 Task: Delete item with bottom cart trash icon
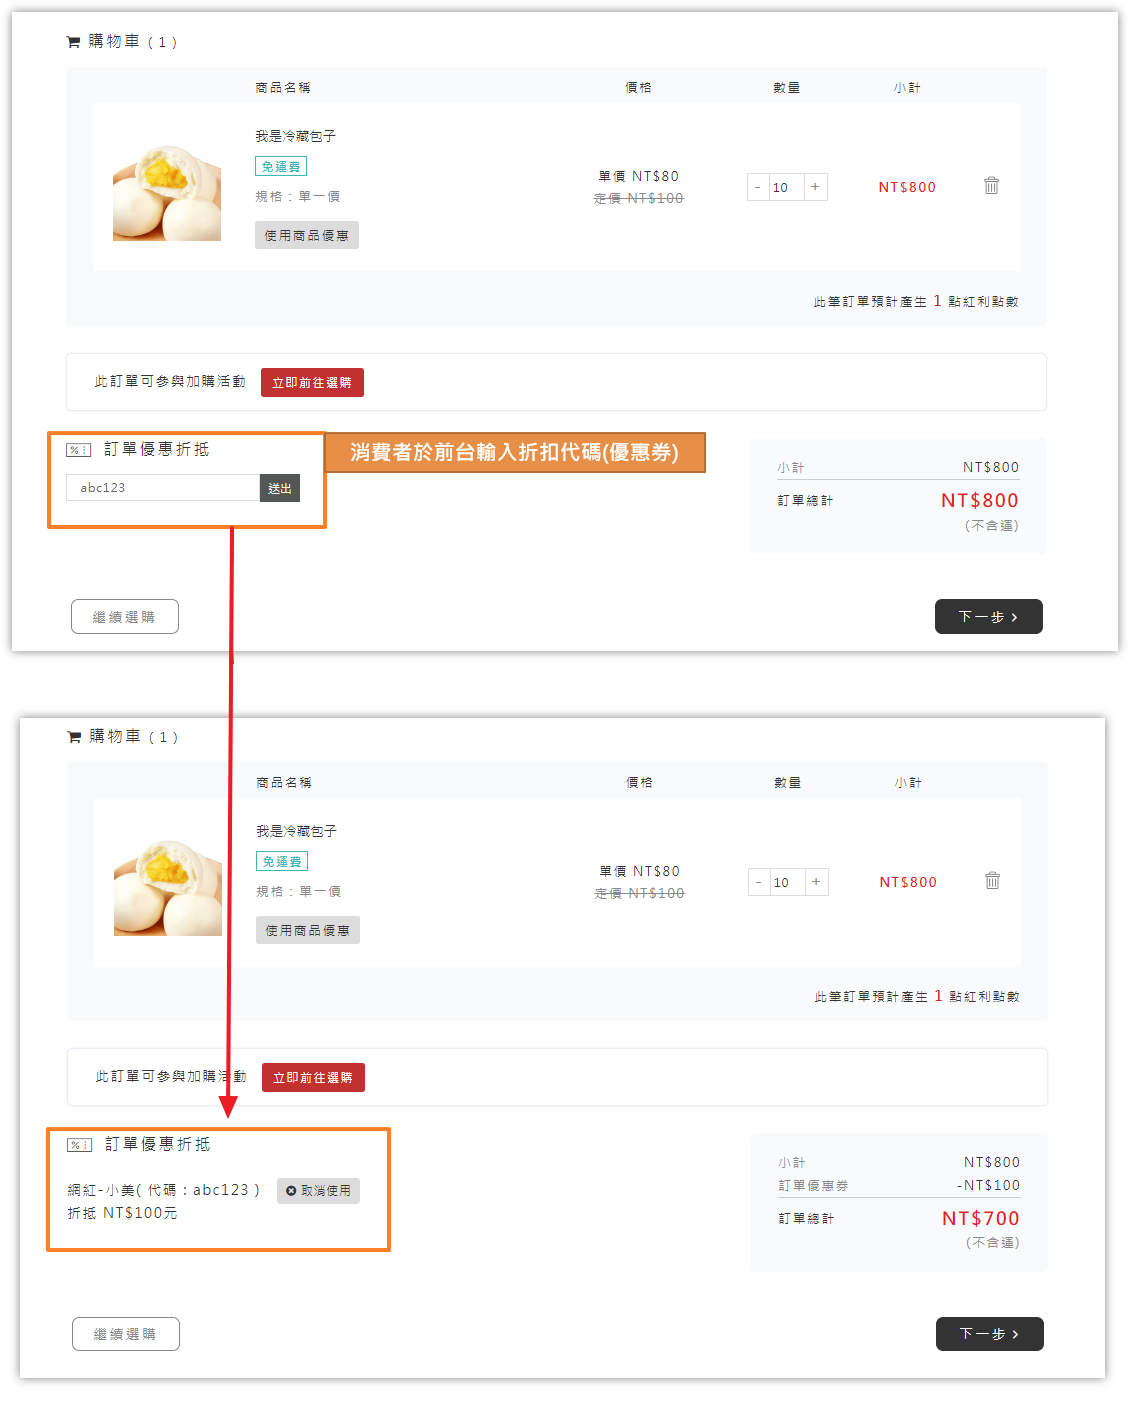992,881
